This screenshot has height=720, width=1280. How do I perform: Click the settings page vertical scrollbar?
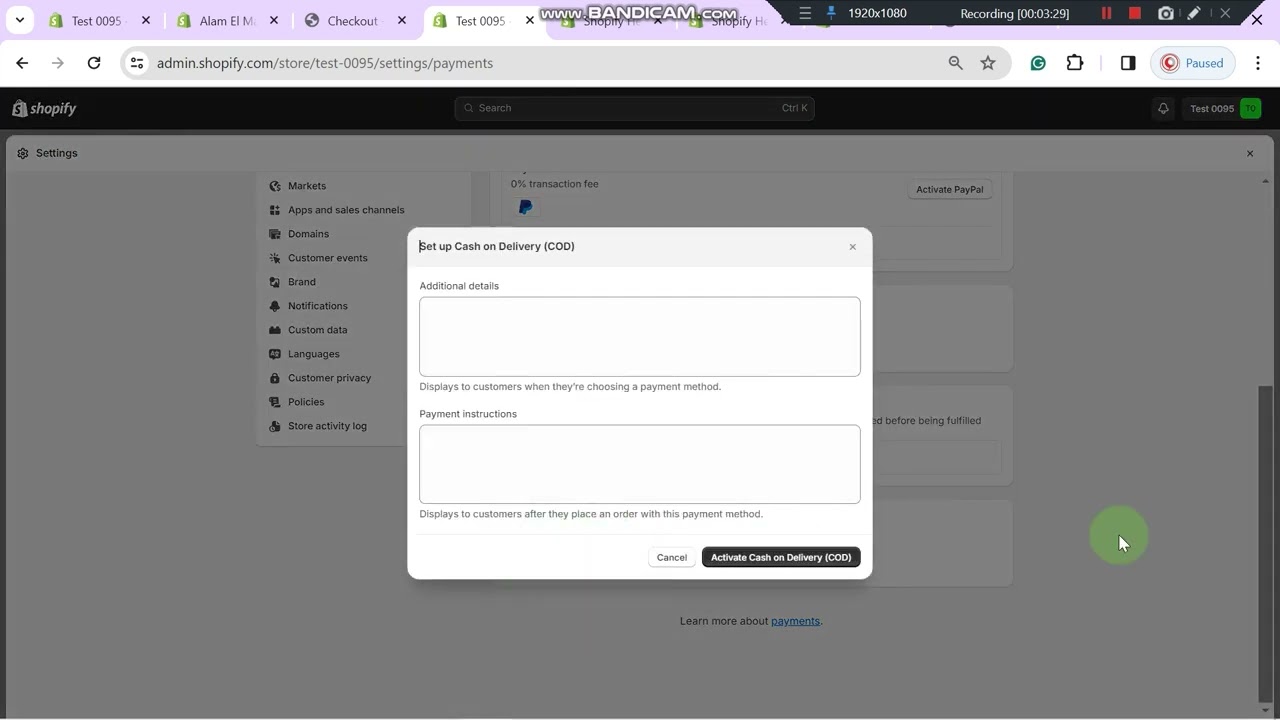(x=1266, y=544)
